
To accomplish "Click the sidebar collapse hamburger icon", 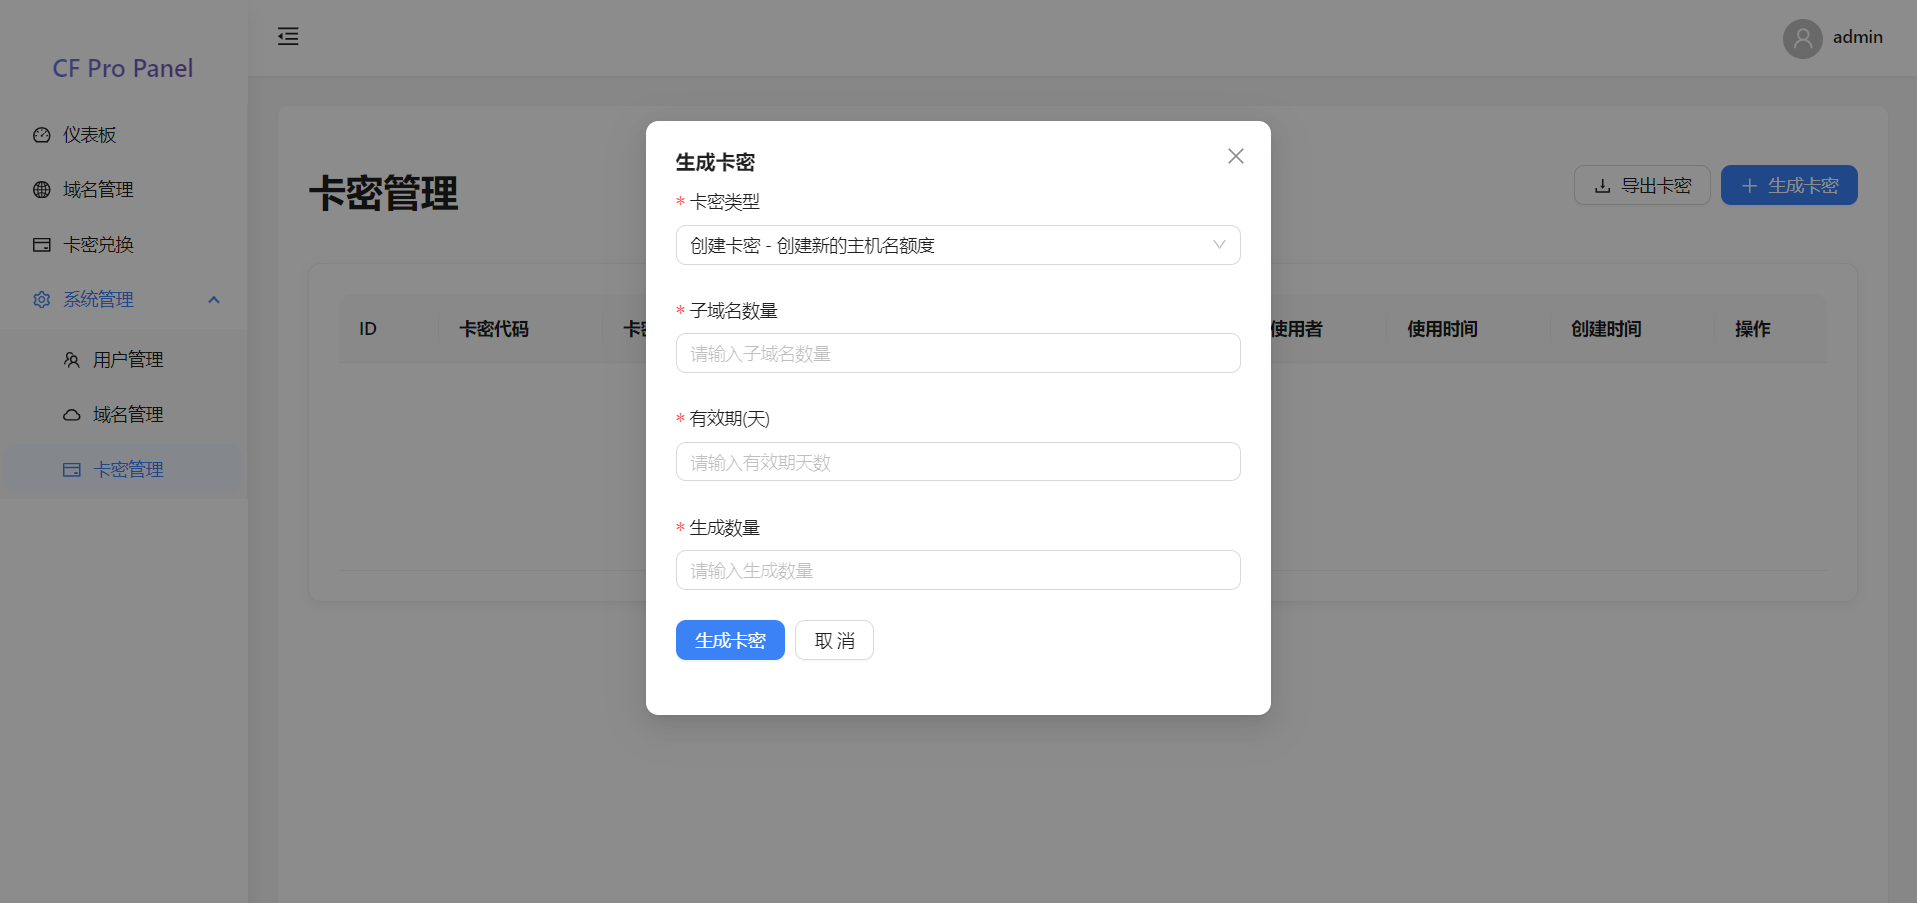I will point(288,37).
